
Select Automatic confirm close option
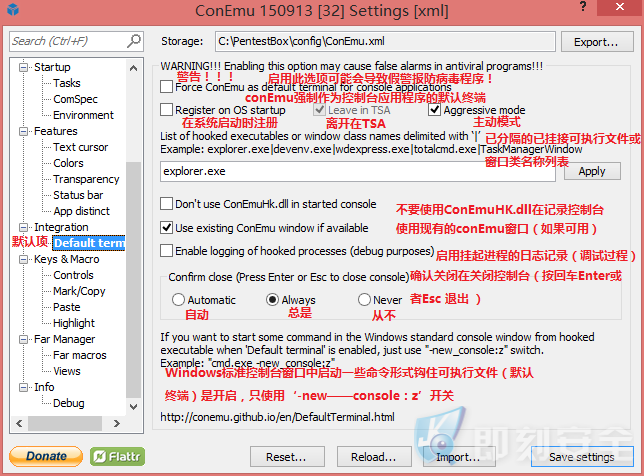(x=178, y=299)
